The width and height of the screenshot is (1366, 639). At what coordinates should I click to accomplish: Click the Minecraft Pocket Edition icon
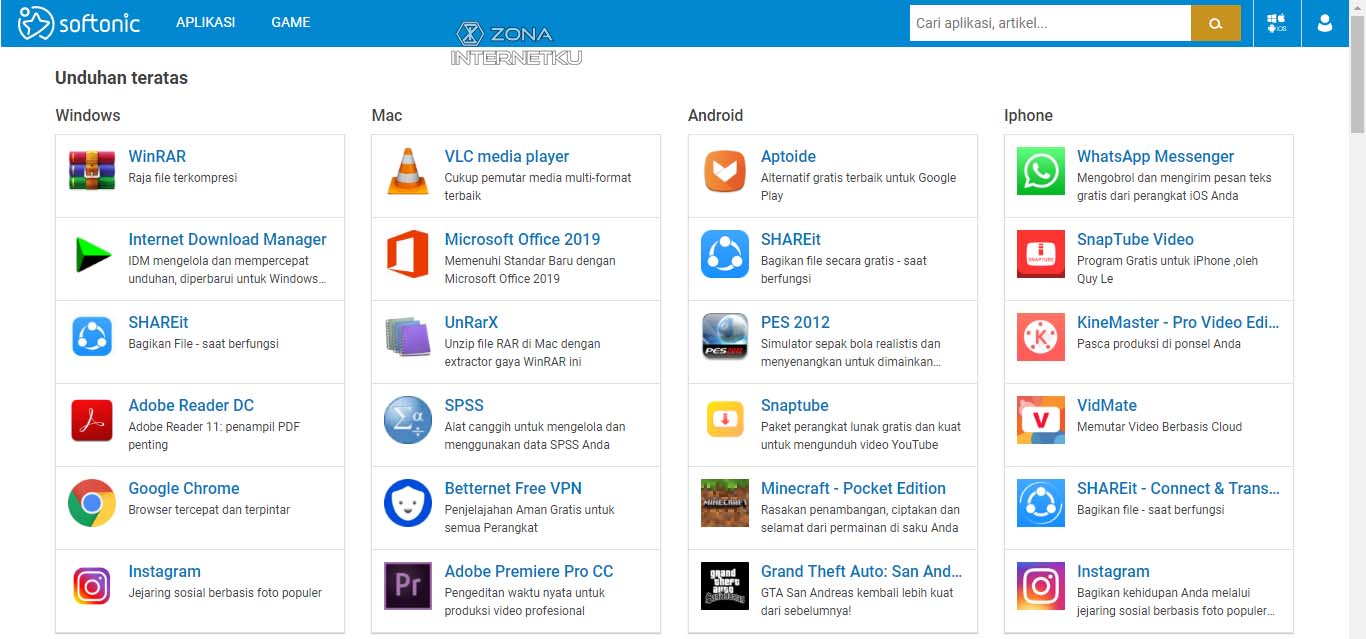click(724, 505)
